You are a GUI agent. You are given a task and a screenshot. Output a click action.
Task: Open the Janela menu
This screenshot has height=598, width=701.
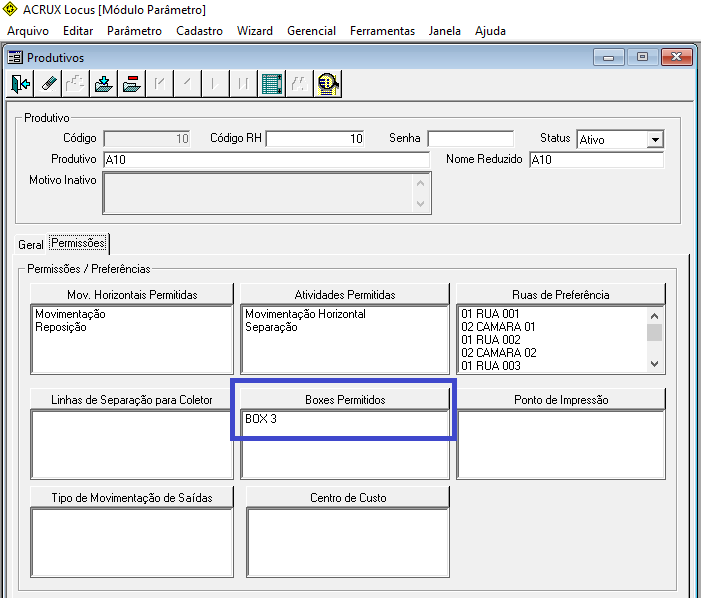pyautogui.click(x=444, y=31)
